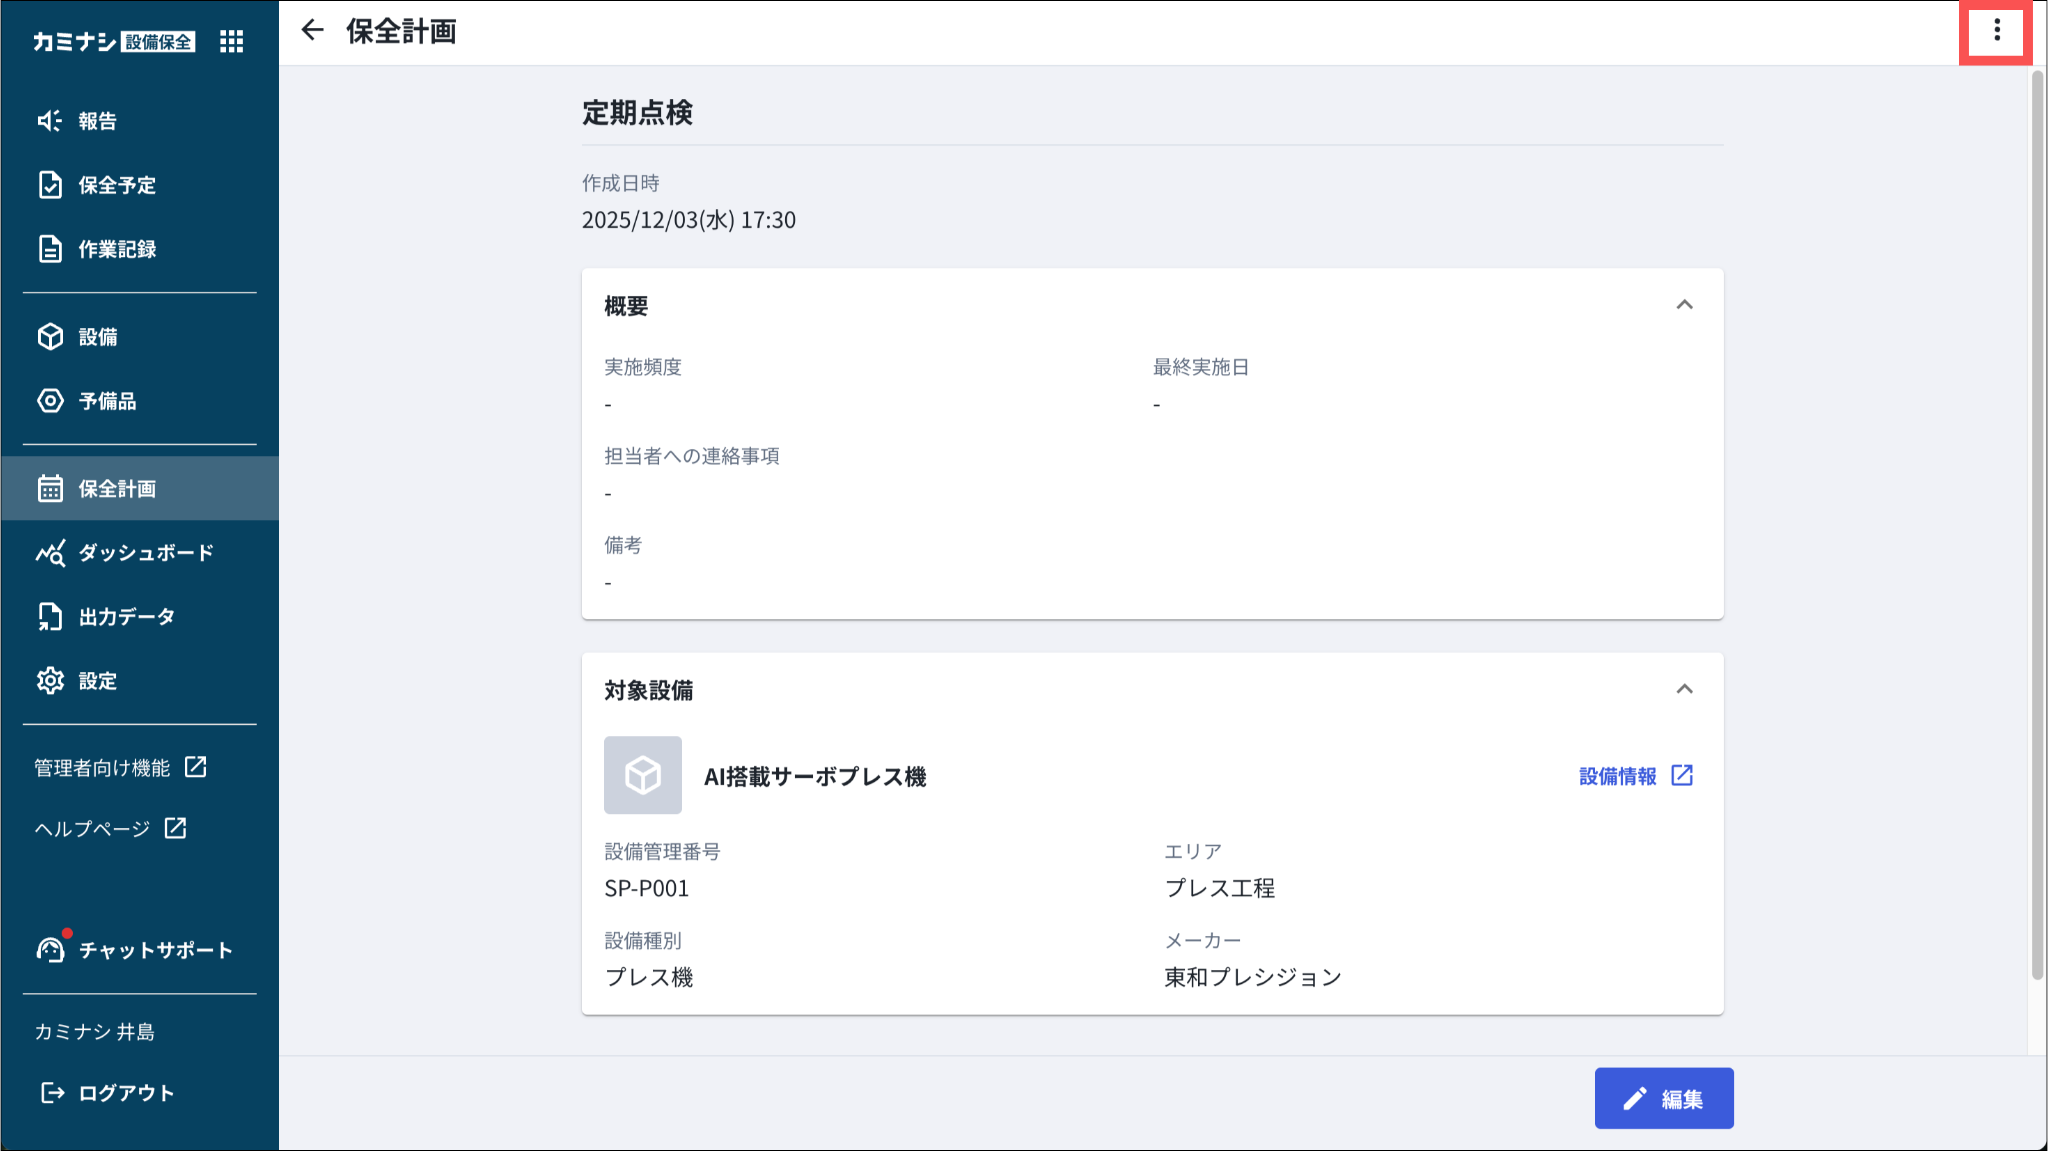Open 管理者向け機能 external link
The image size is (2048, 1151).
pos(120,768)
